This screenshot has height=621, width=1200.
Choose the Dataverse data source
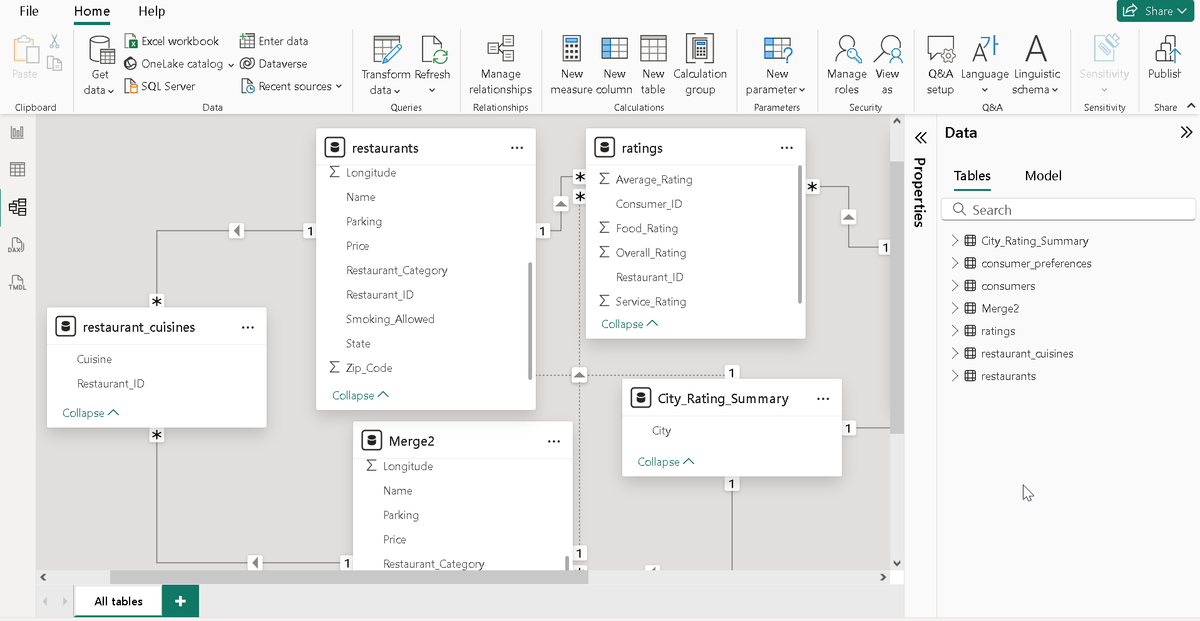pyautogui.click(x=274, y=63)
